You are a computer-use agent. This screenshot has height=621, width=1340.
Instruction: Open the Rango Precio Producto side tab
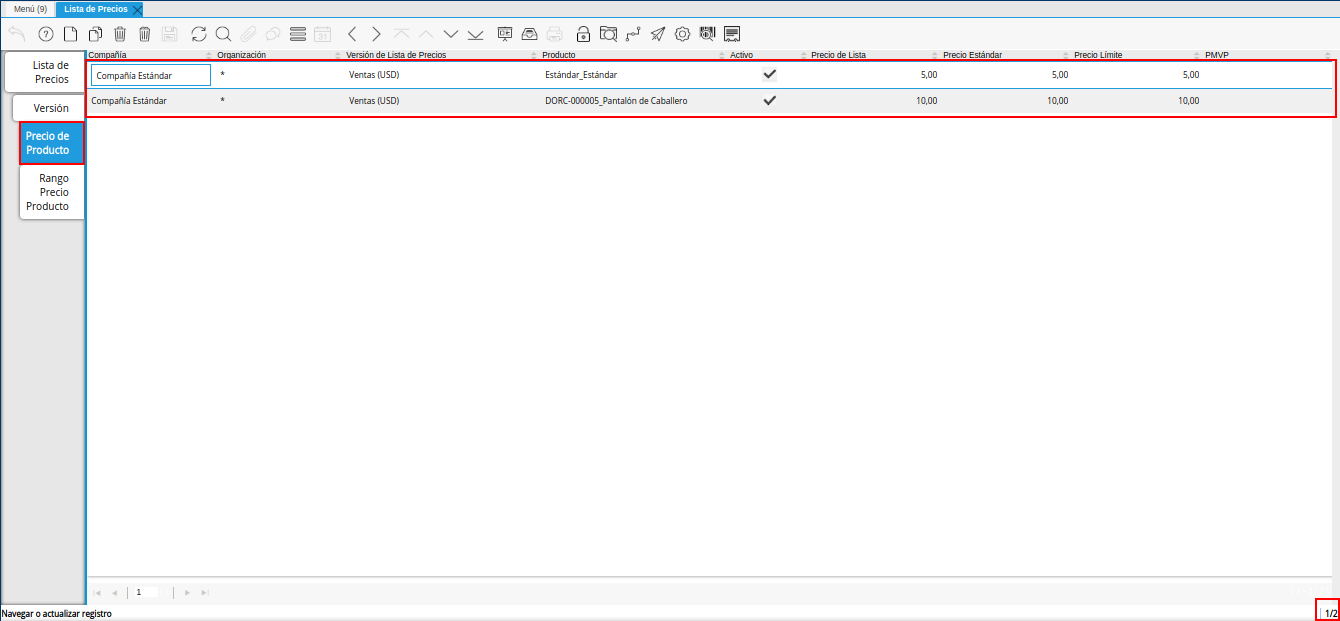click(x=51, y=192)
